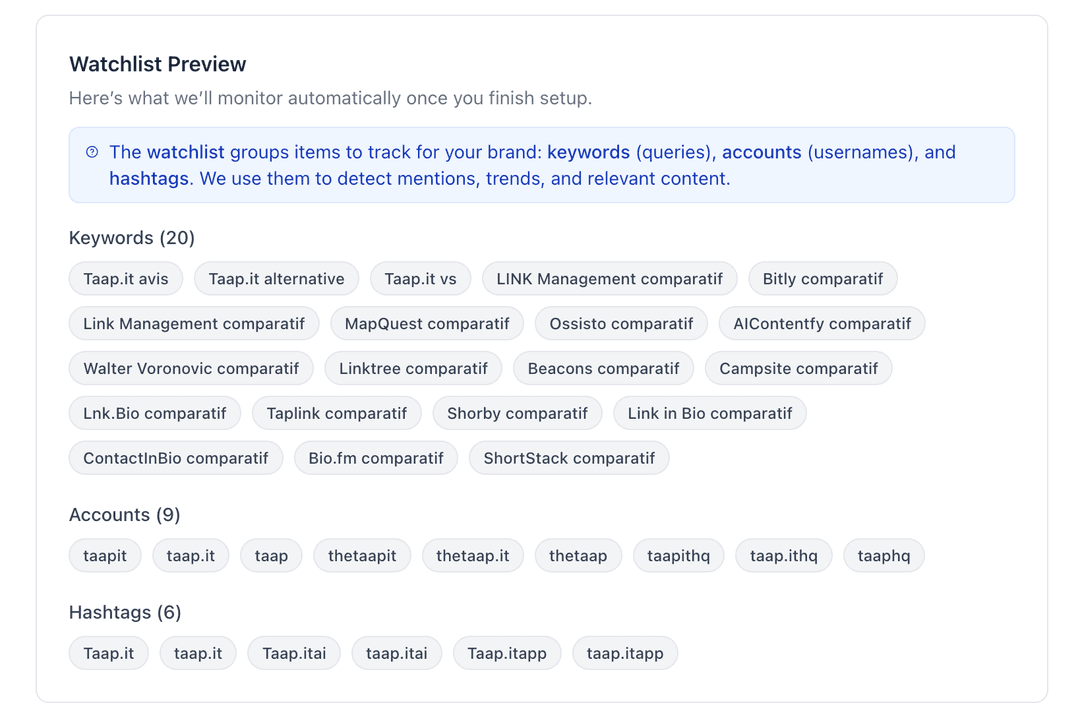Click the info icon in the blue banner

[x=92, y=152]
